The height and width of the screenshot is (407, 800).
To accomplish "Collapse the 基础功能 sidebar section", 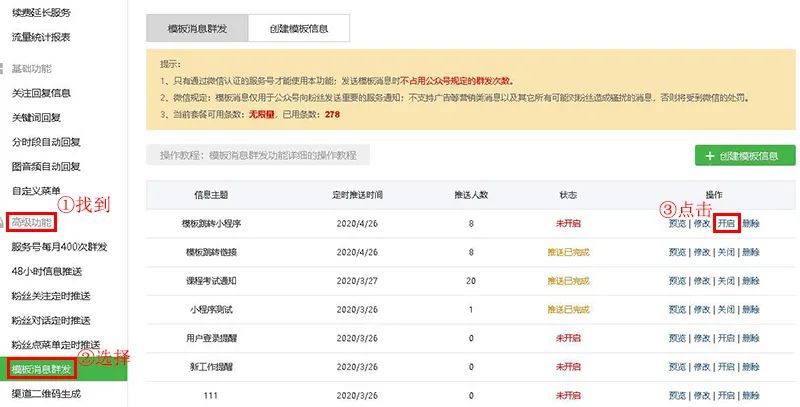I will (x=32, y=68).
